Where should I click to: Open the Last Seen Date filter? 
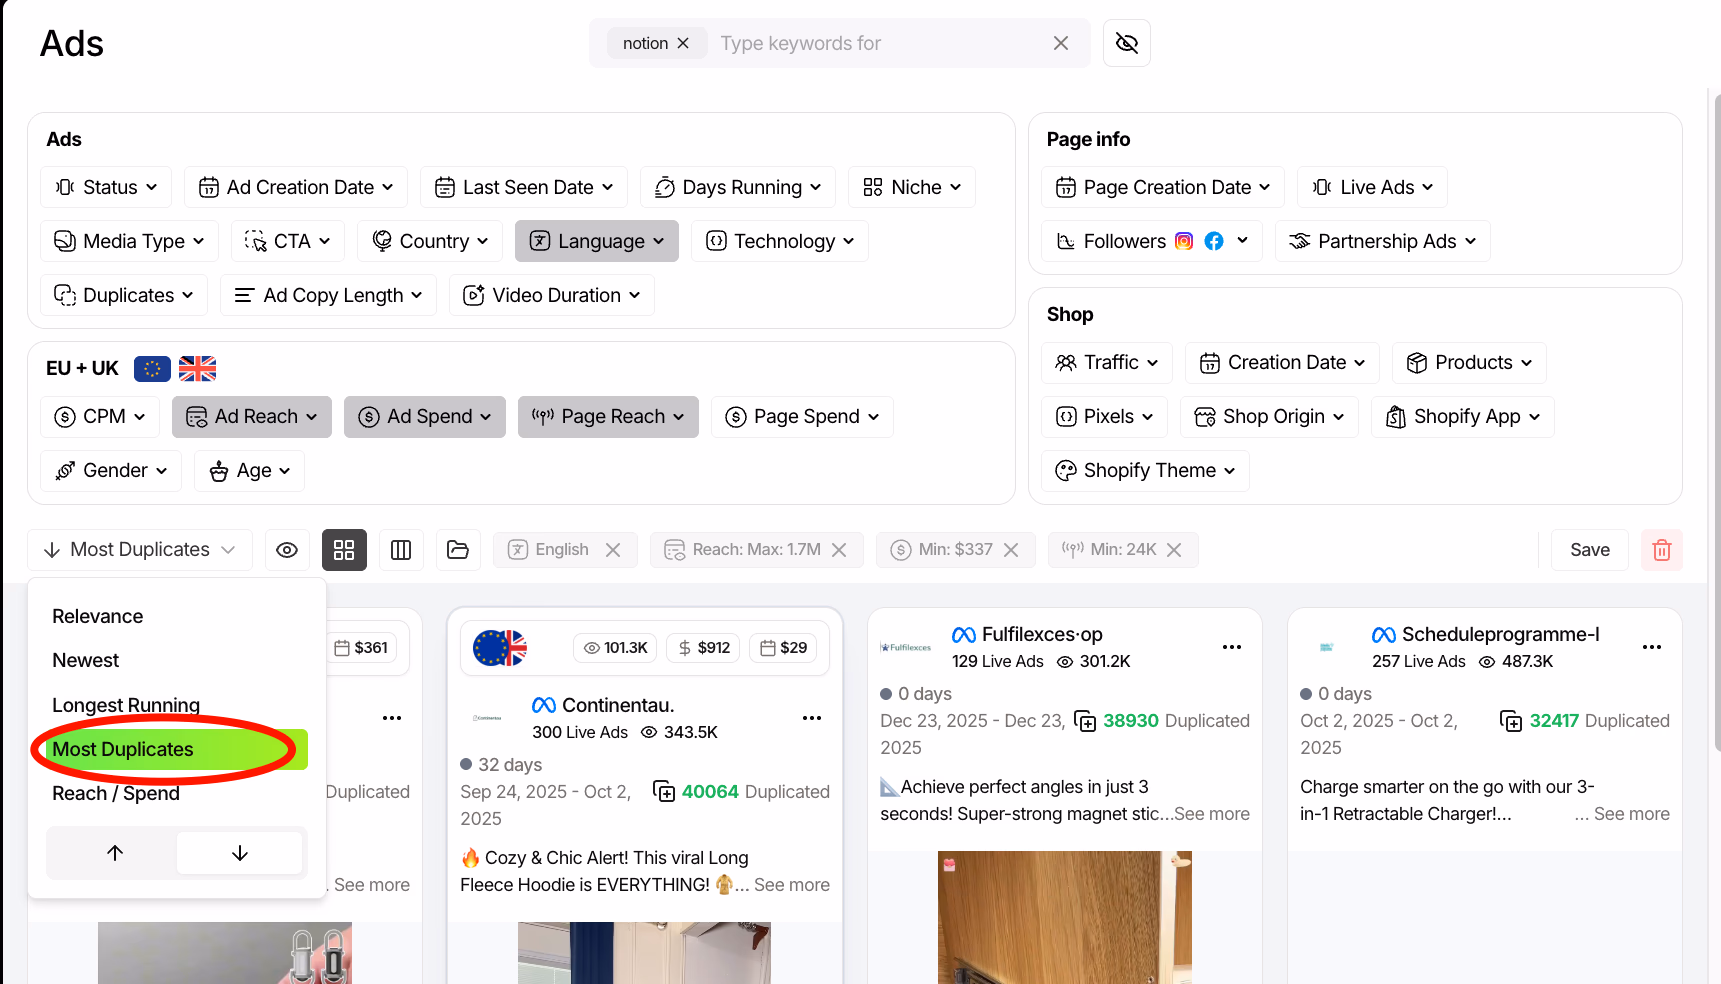tap(524, 187)
